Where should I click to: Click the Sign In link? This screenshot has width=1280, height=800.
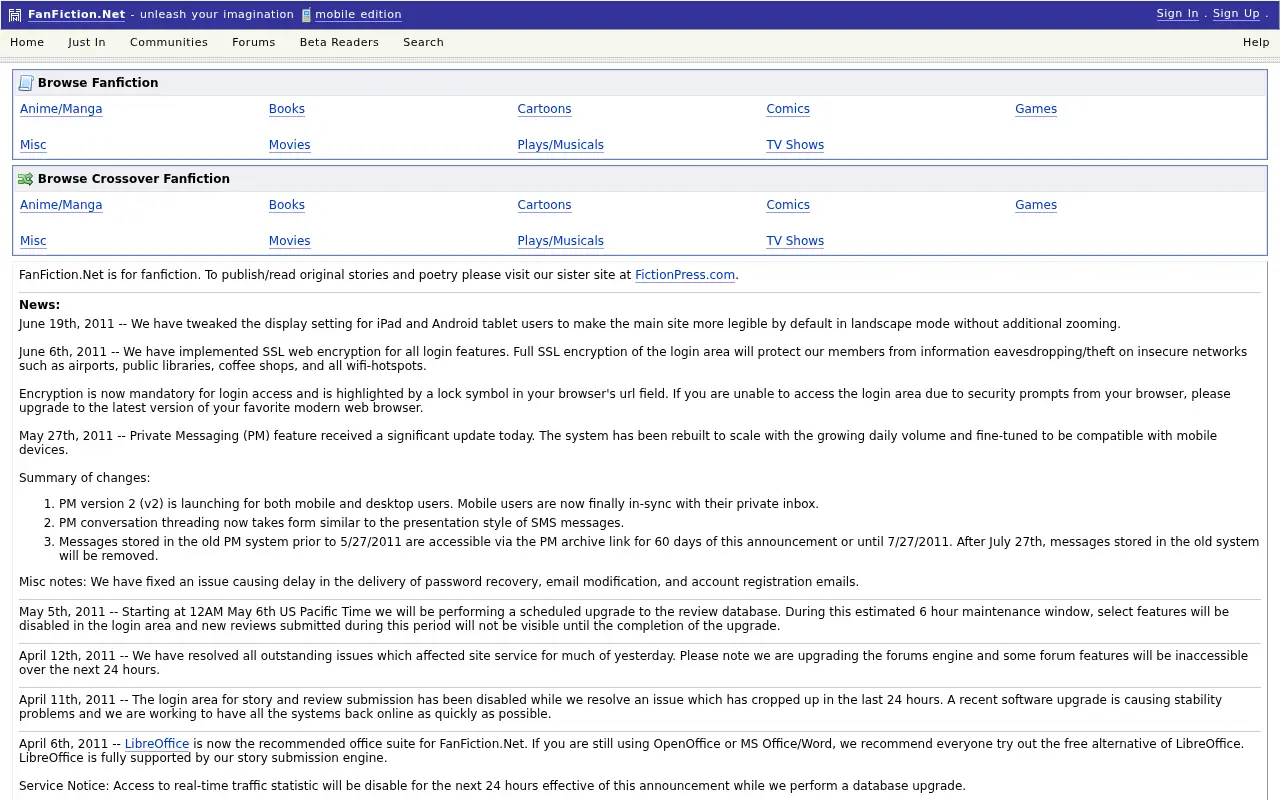click(x=1177, y=14)
